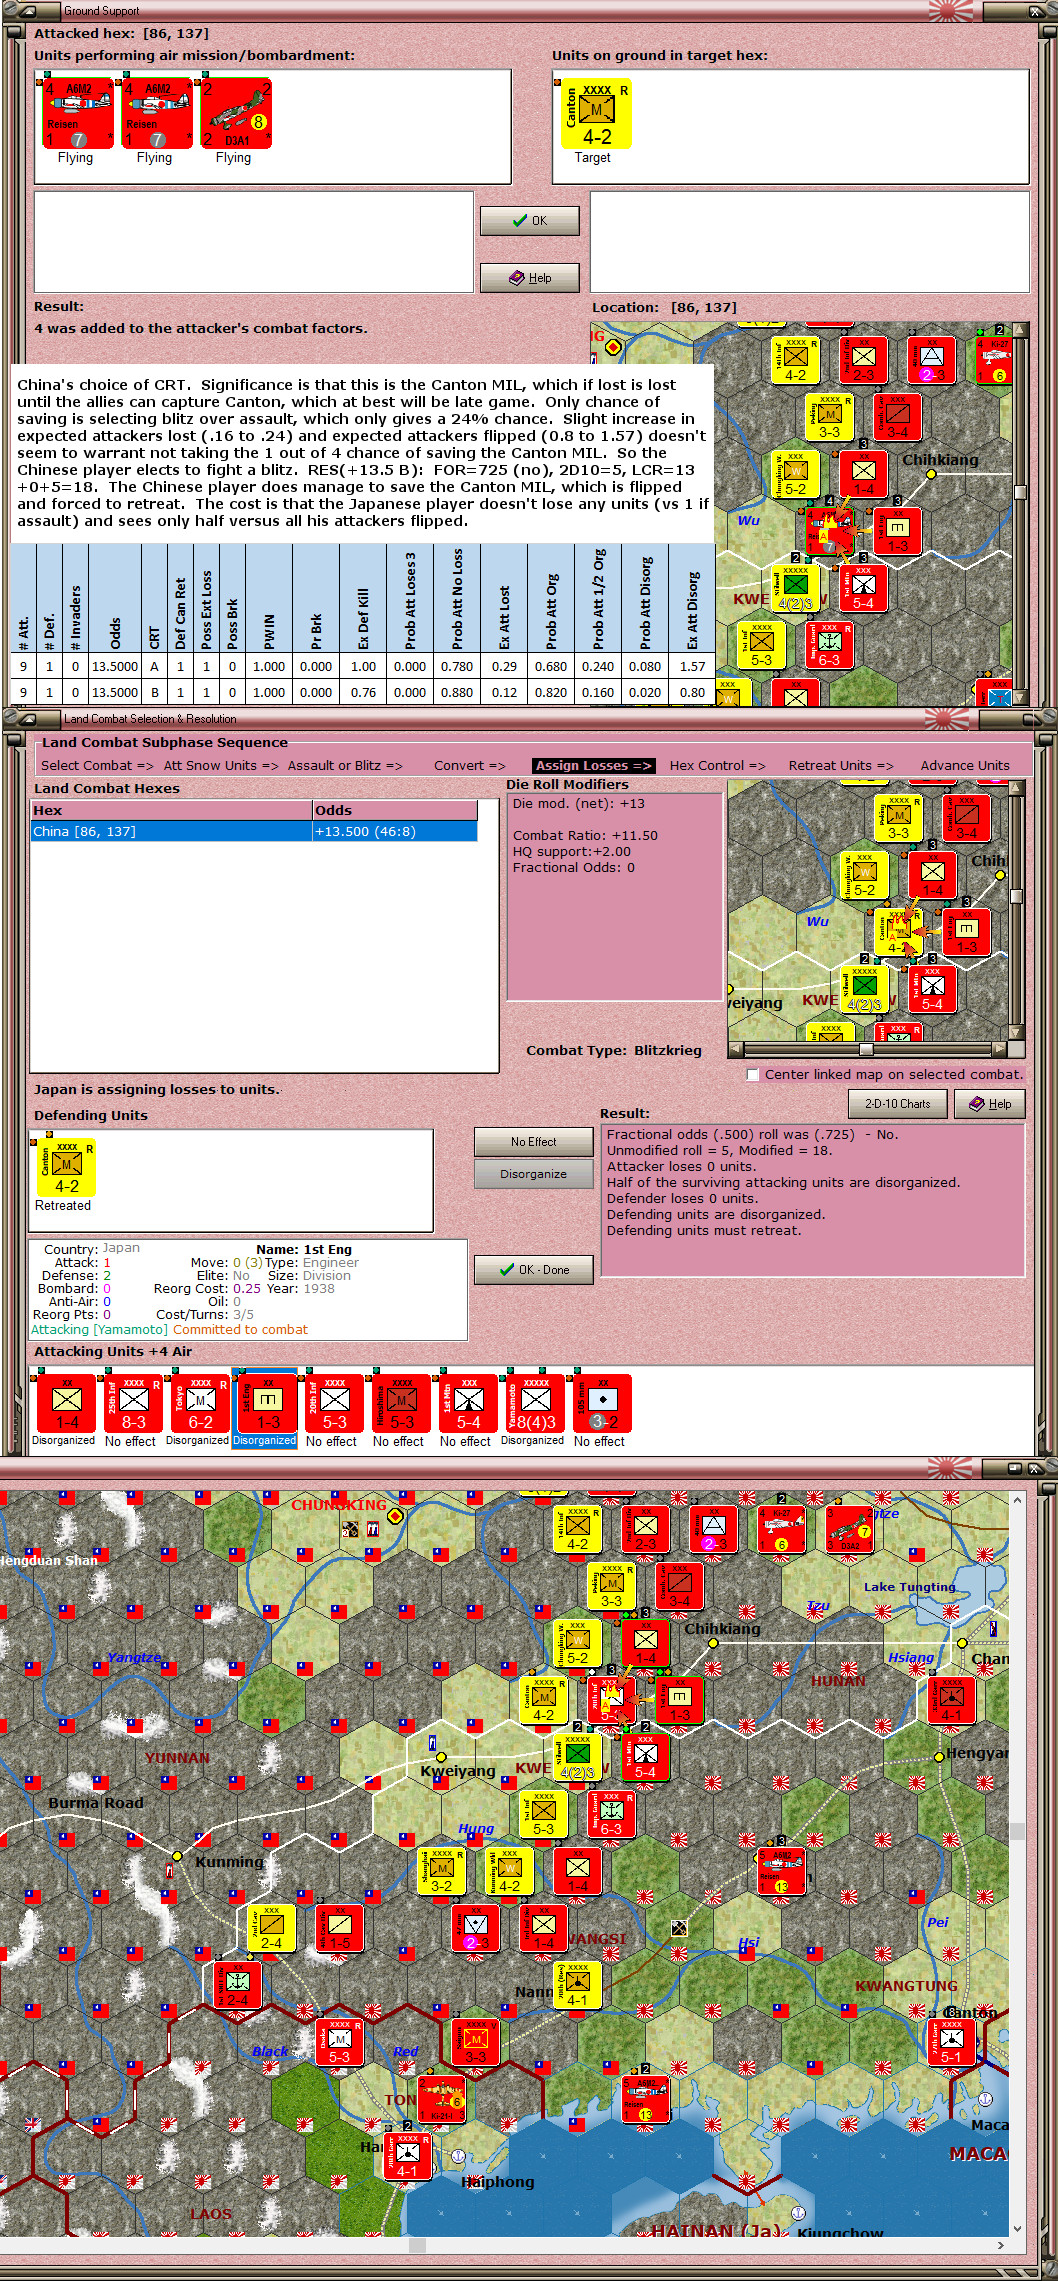
Task: Click Japanese flag in Ground Support titlebar
Action: 949,11
